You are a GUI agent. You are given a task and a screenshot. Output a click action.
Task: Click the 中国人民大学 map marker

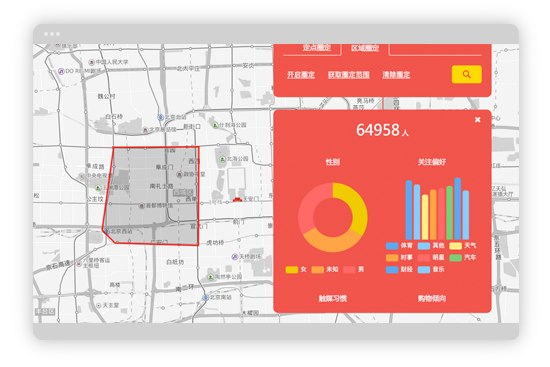pos(92,62)
